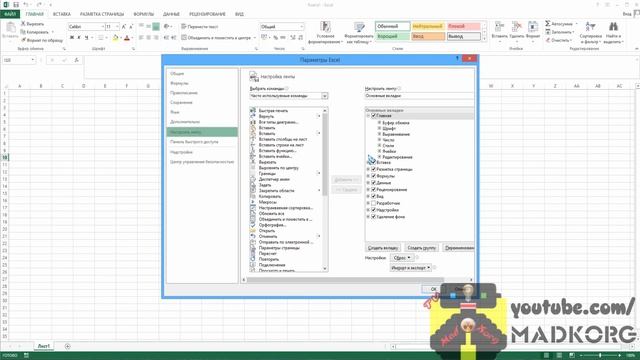Viewport: 640px width, 360px height.
Task: Toggle Underline (Ч) formatting
Action: [86, 38]
